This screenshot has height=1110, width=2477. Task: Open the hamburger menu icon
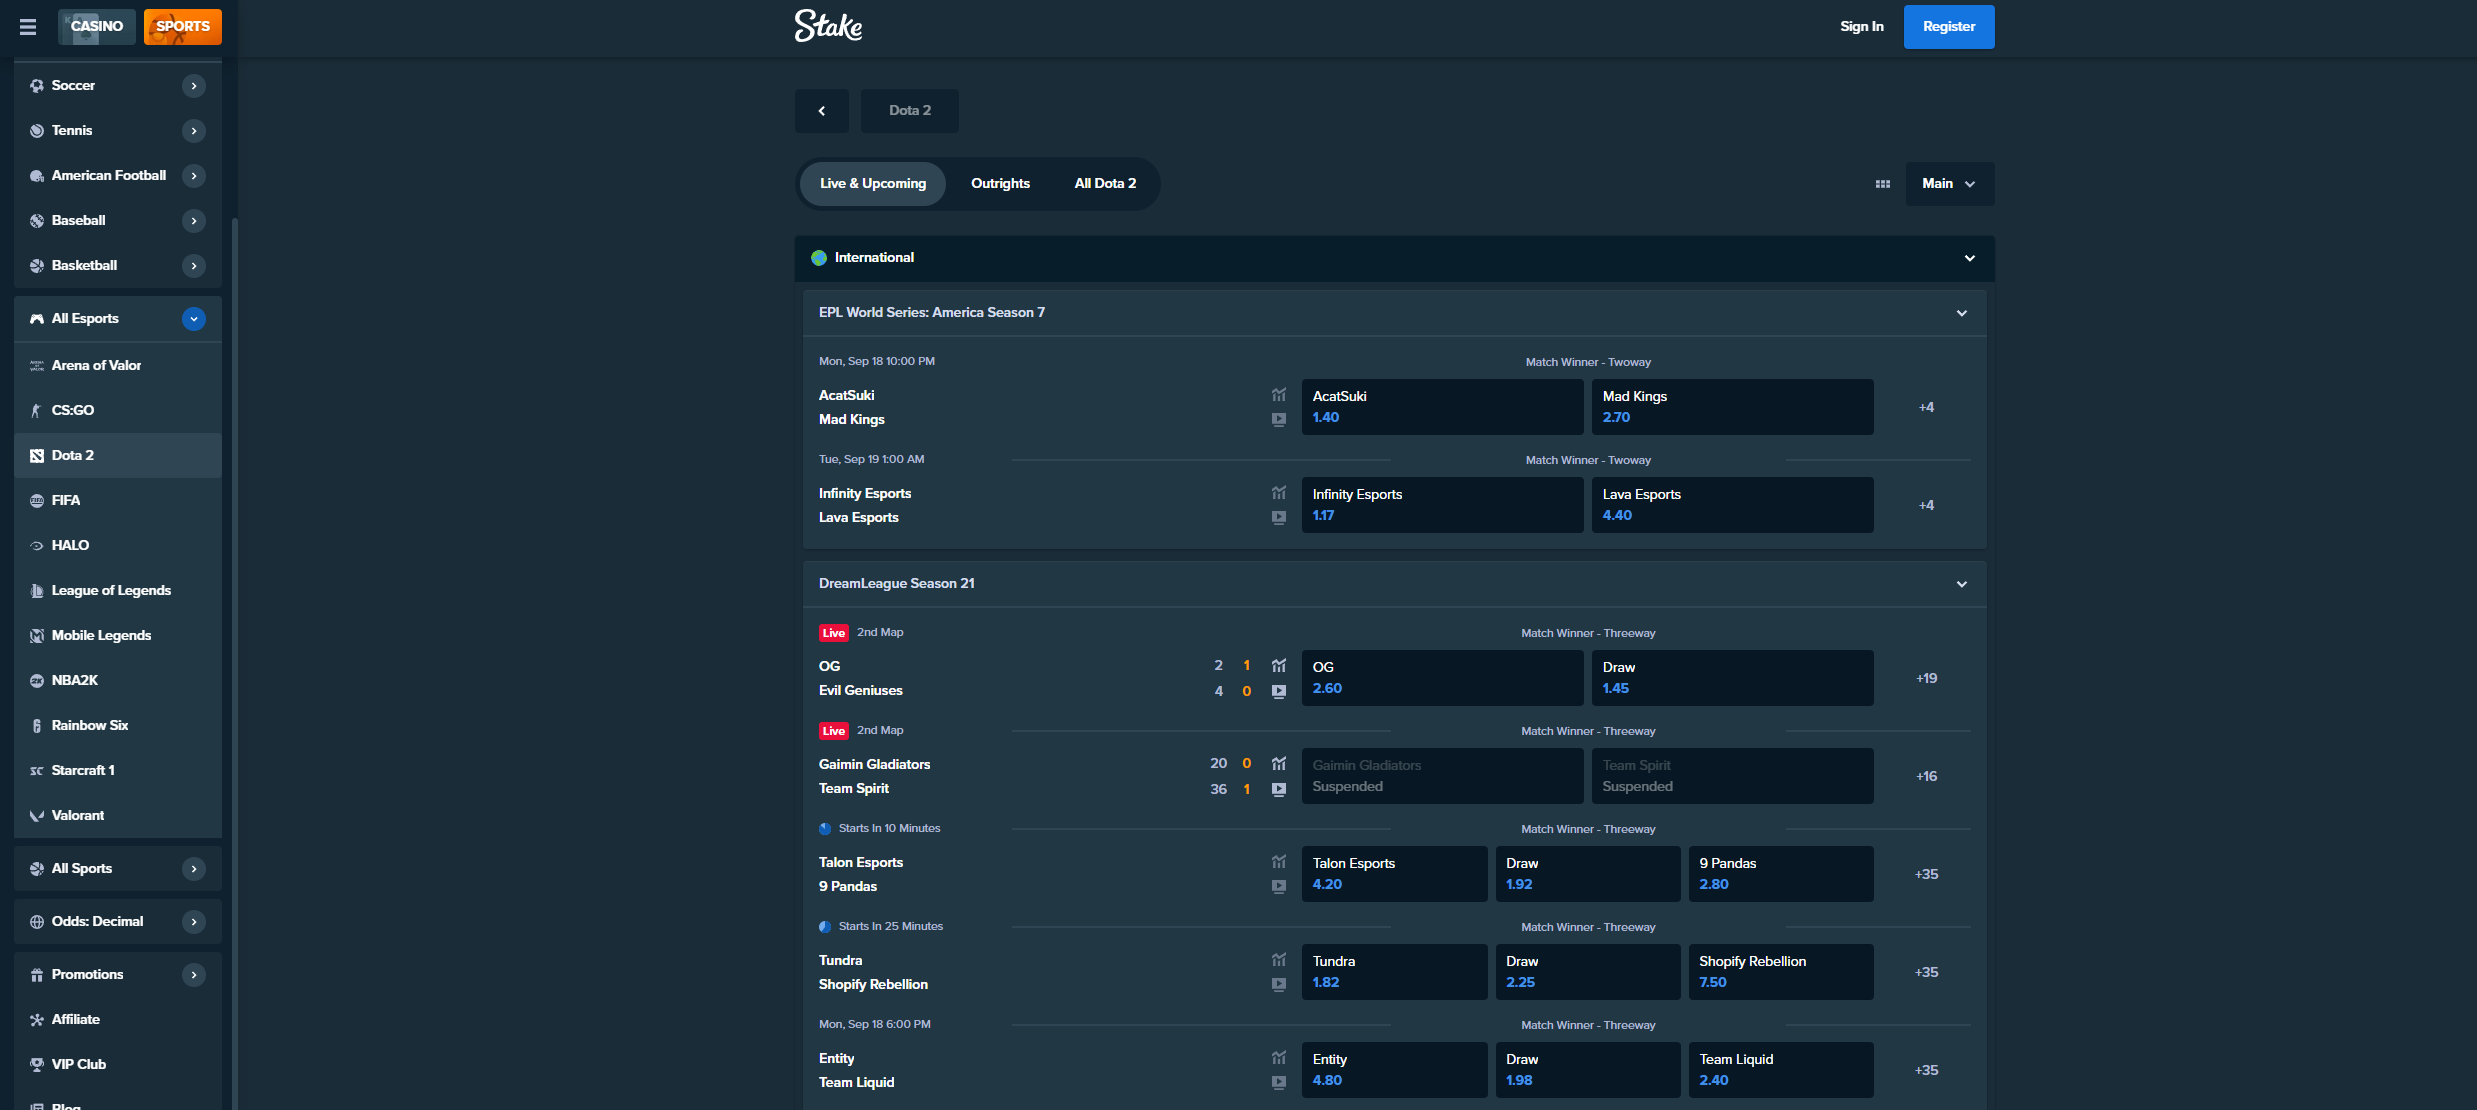pyautogui.click(x=28, y=27)
